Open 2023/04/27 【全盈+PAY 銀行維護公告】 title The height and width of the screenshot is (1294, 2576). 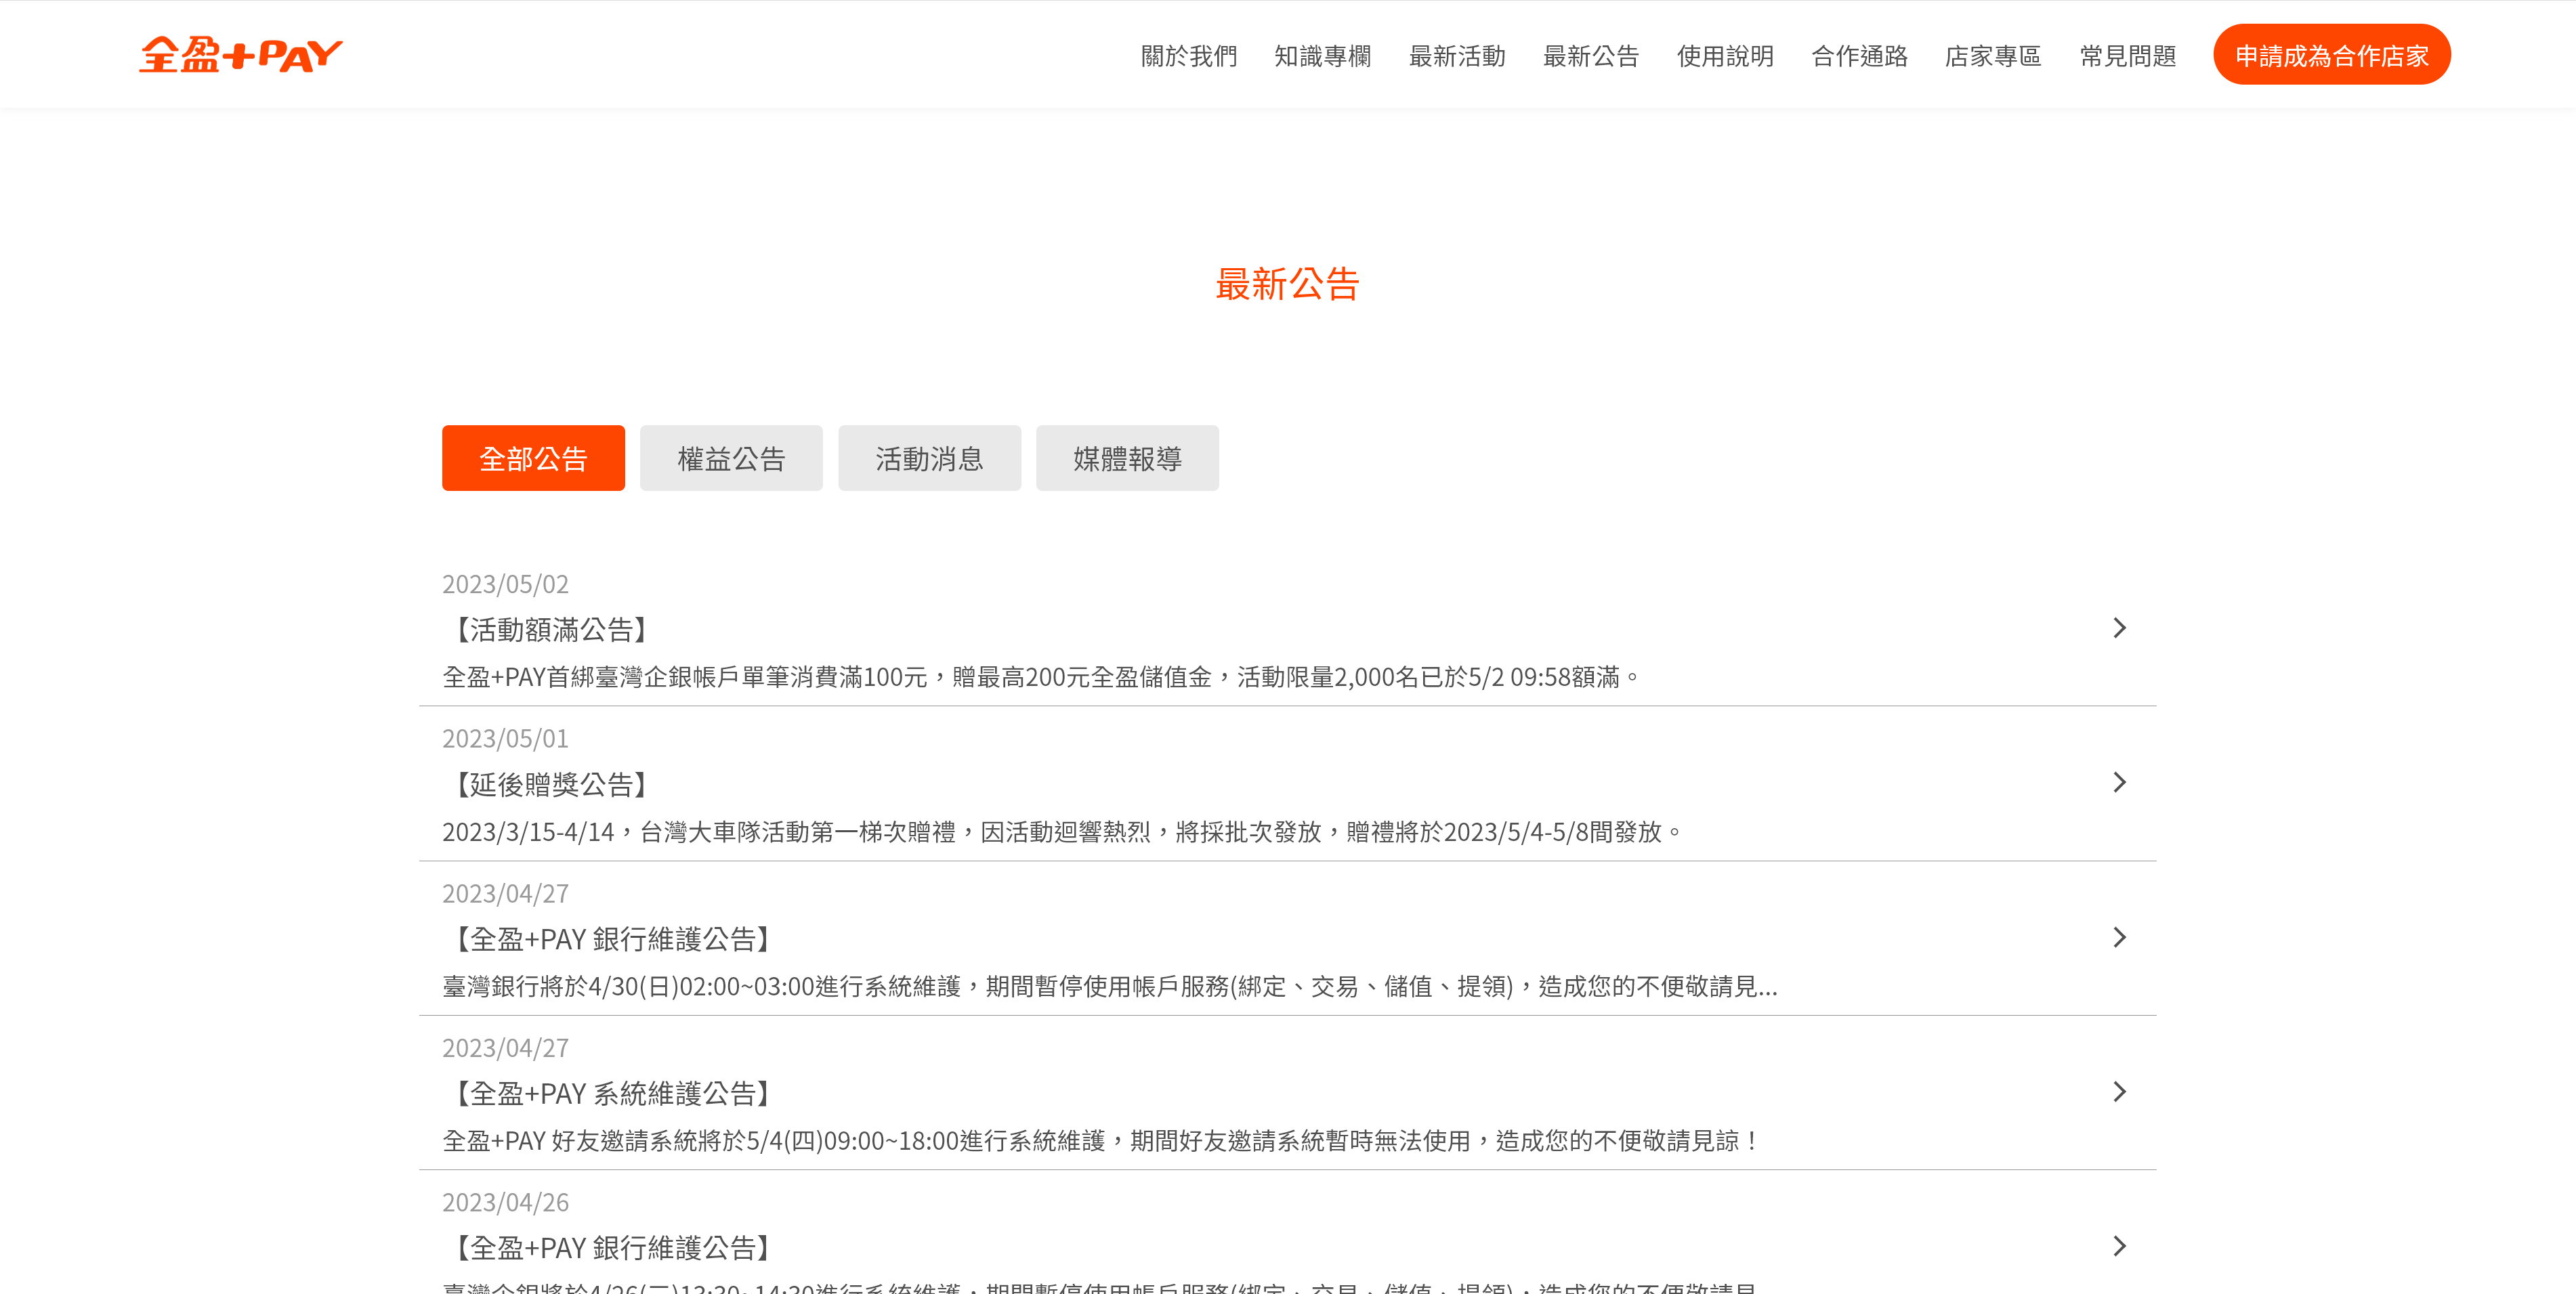612,939
